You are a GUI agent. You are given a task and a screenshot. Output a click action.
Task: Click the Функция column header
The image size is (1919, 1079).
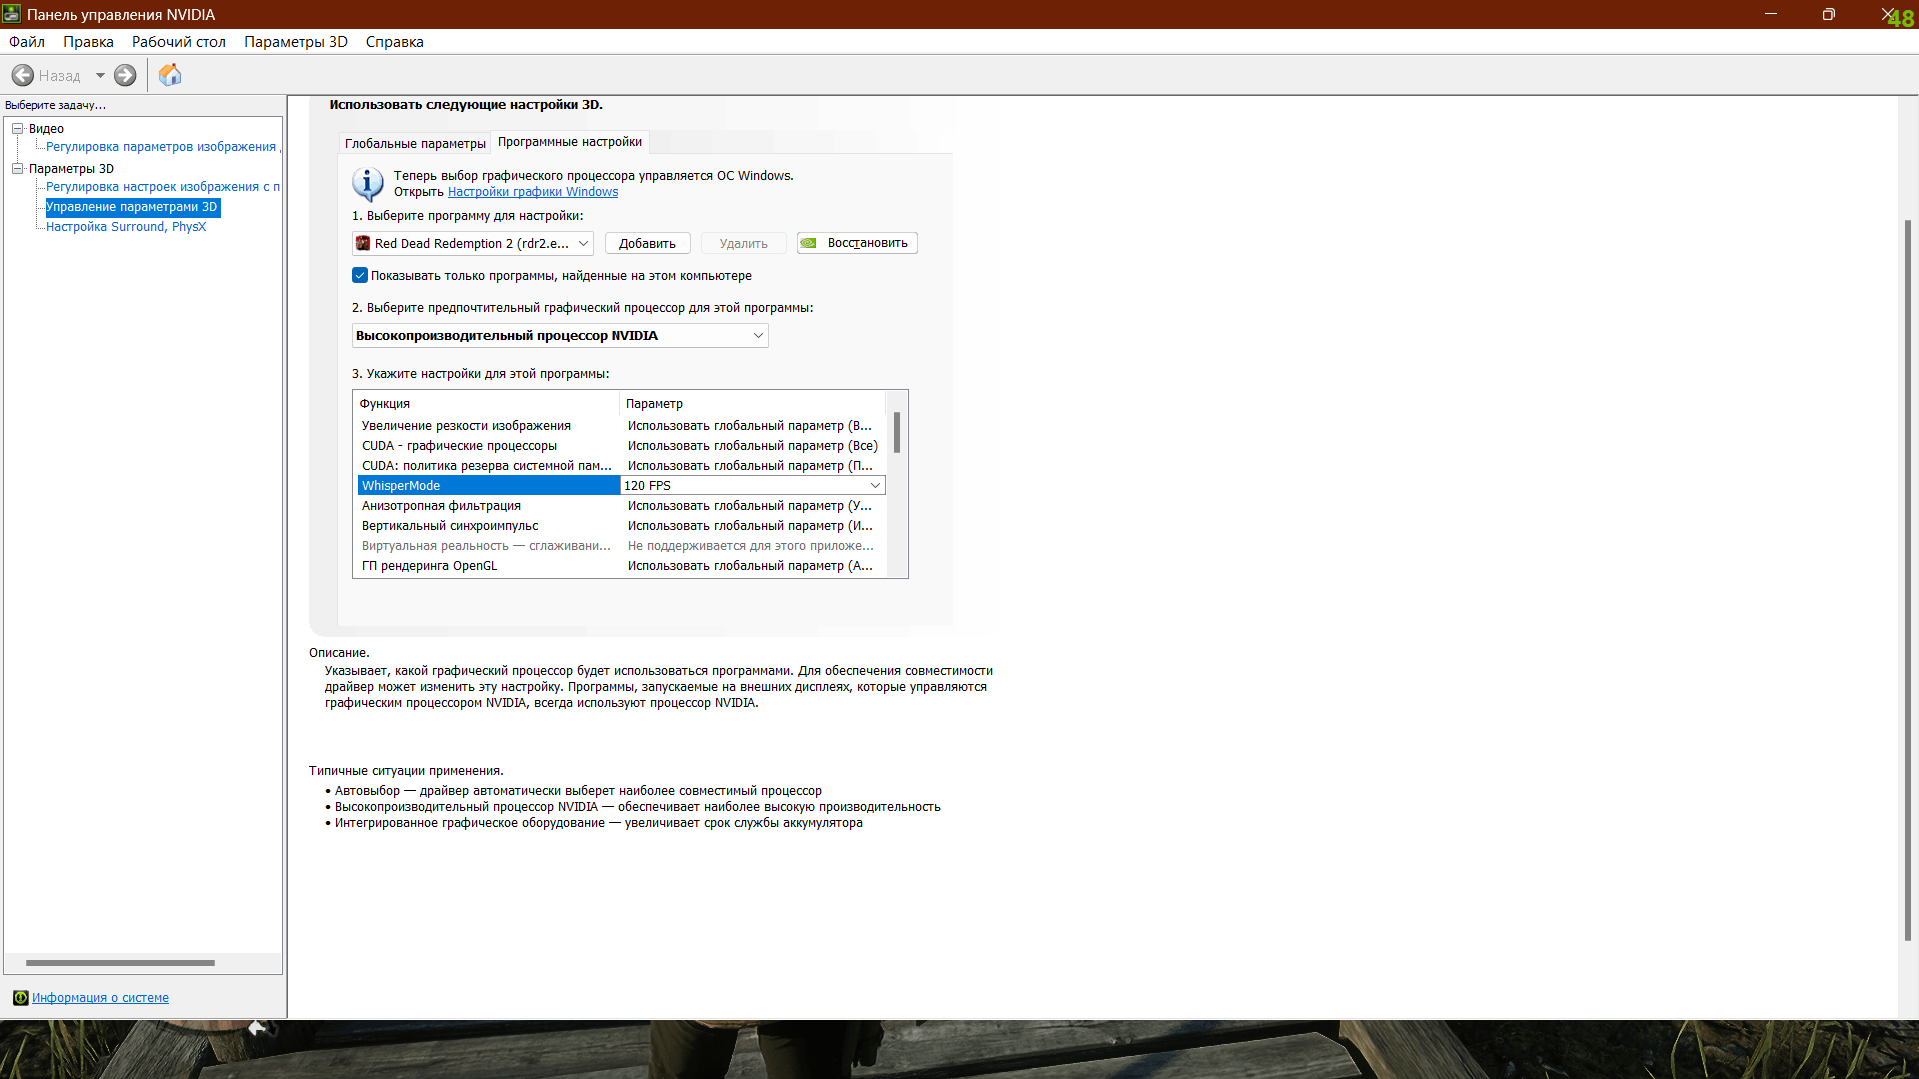click(487, 403)
